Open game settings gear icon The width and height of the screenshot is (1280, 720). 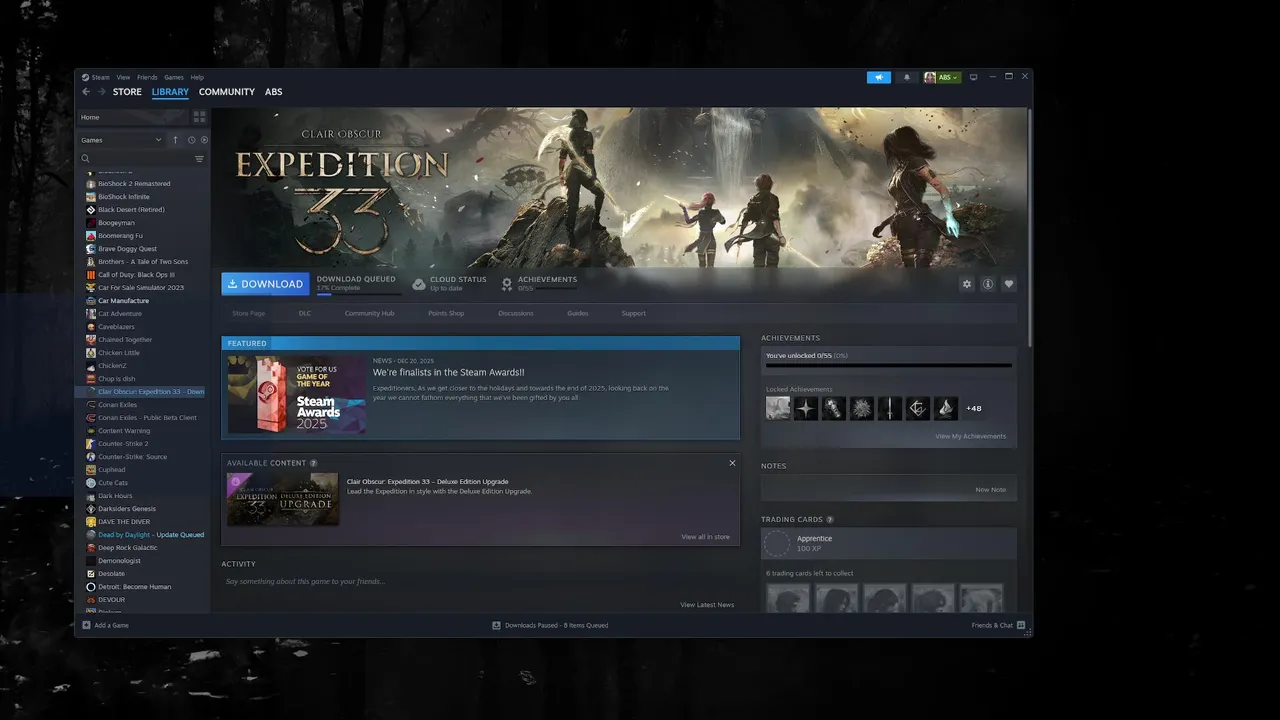(967, 284)
